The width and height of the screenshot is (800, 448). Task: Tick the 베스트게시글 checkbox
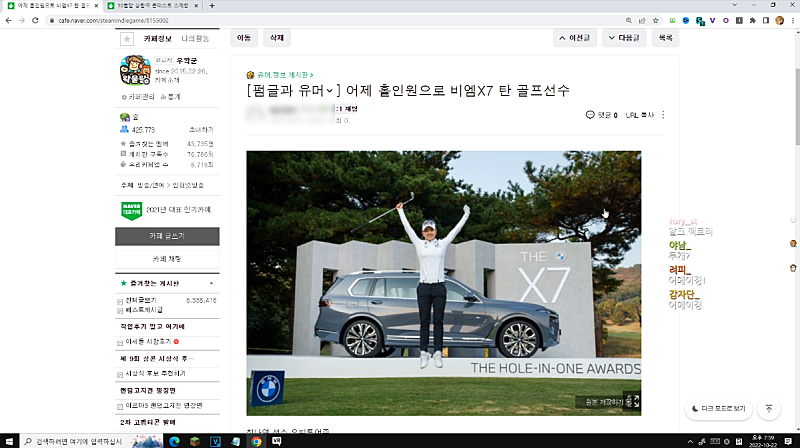(121, 311)
